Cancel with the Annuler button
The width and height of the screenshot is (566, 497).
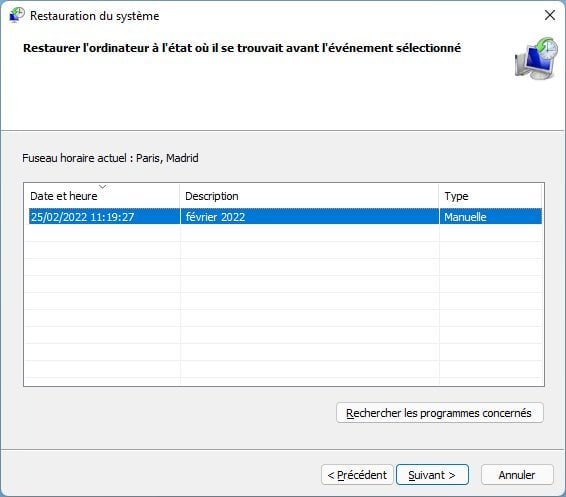tap(517, 475)
